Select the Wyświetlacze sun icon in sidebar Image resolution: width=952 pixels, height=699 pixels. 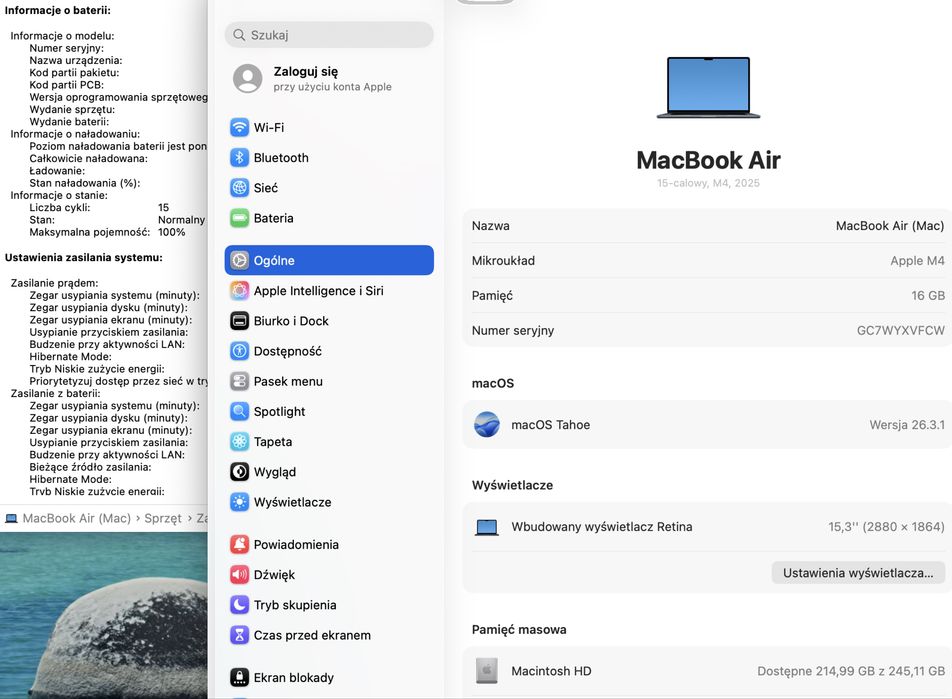(239, 502)
